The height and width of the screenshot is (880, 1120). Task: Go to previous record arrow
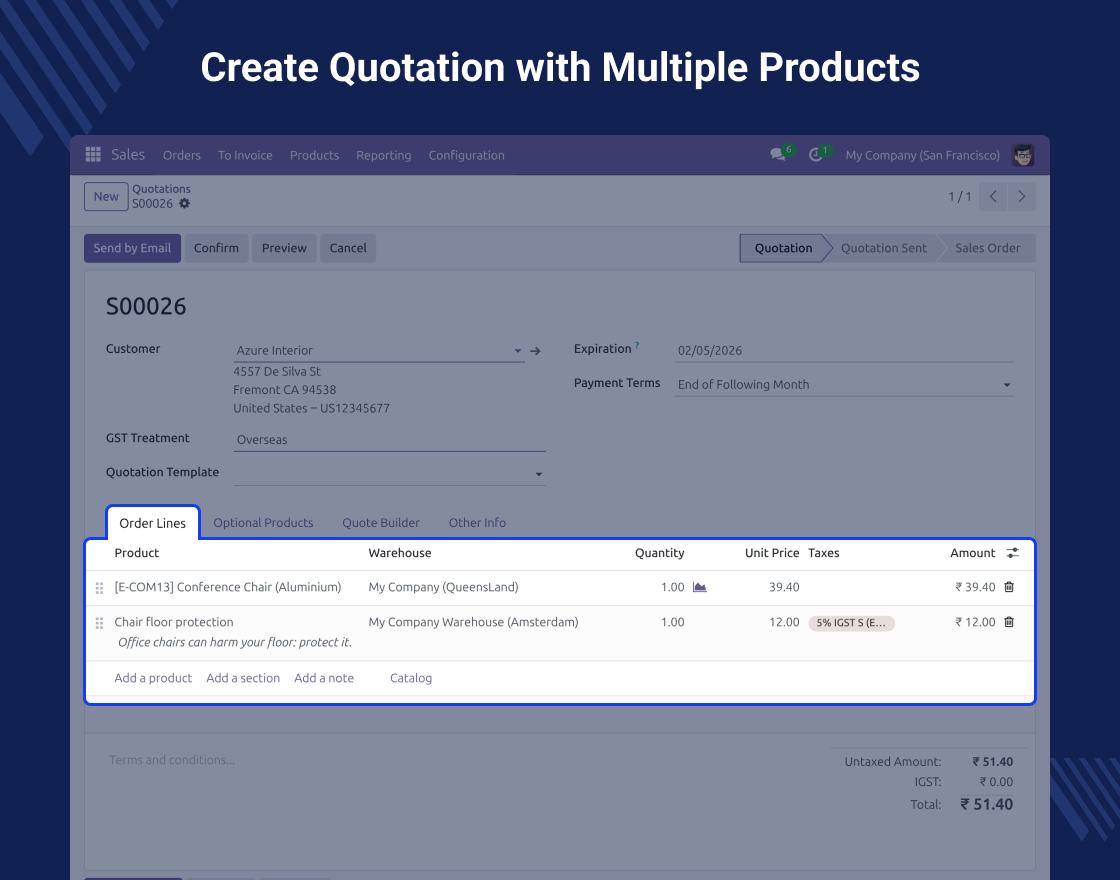[x=993, y=196]
